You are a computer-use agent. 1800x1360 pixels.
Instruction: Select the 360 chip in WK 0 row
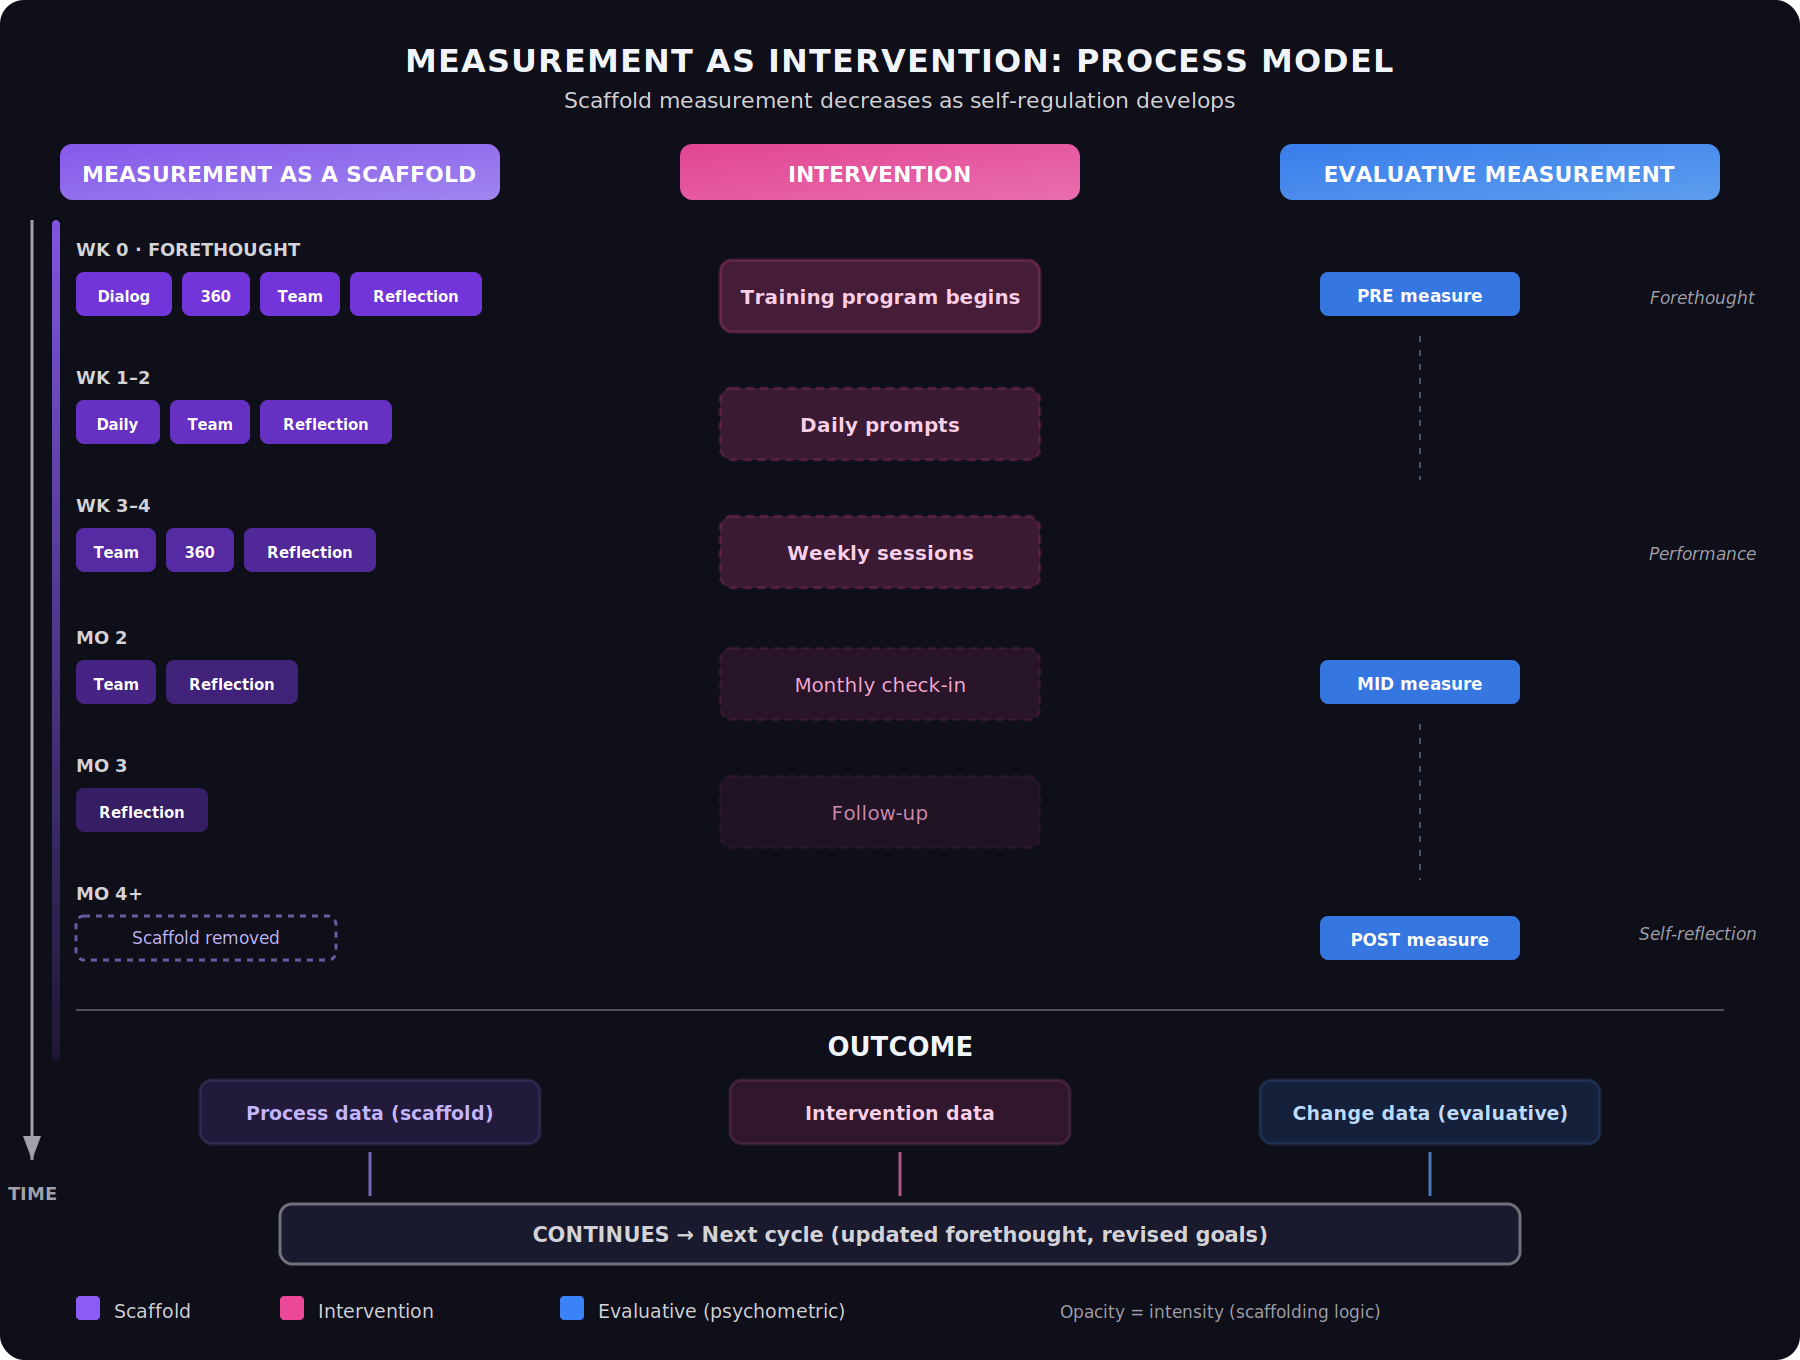click(x=216, y=294)
